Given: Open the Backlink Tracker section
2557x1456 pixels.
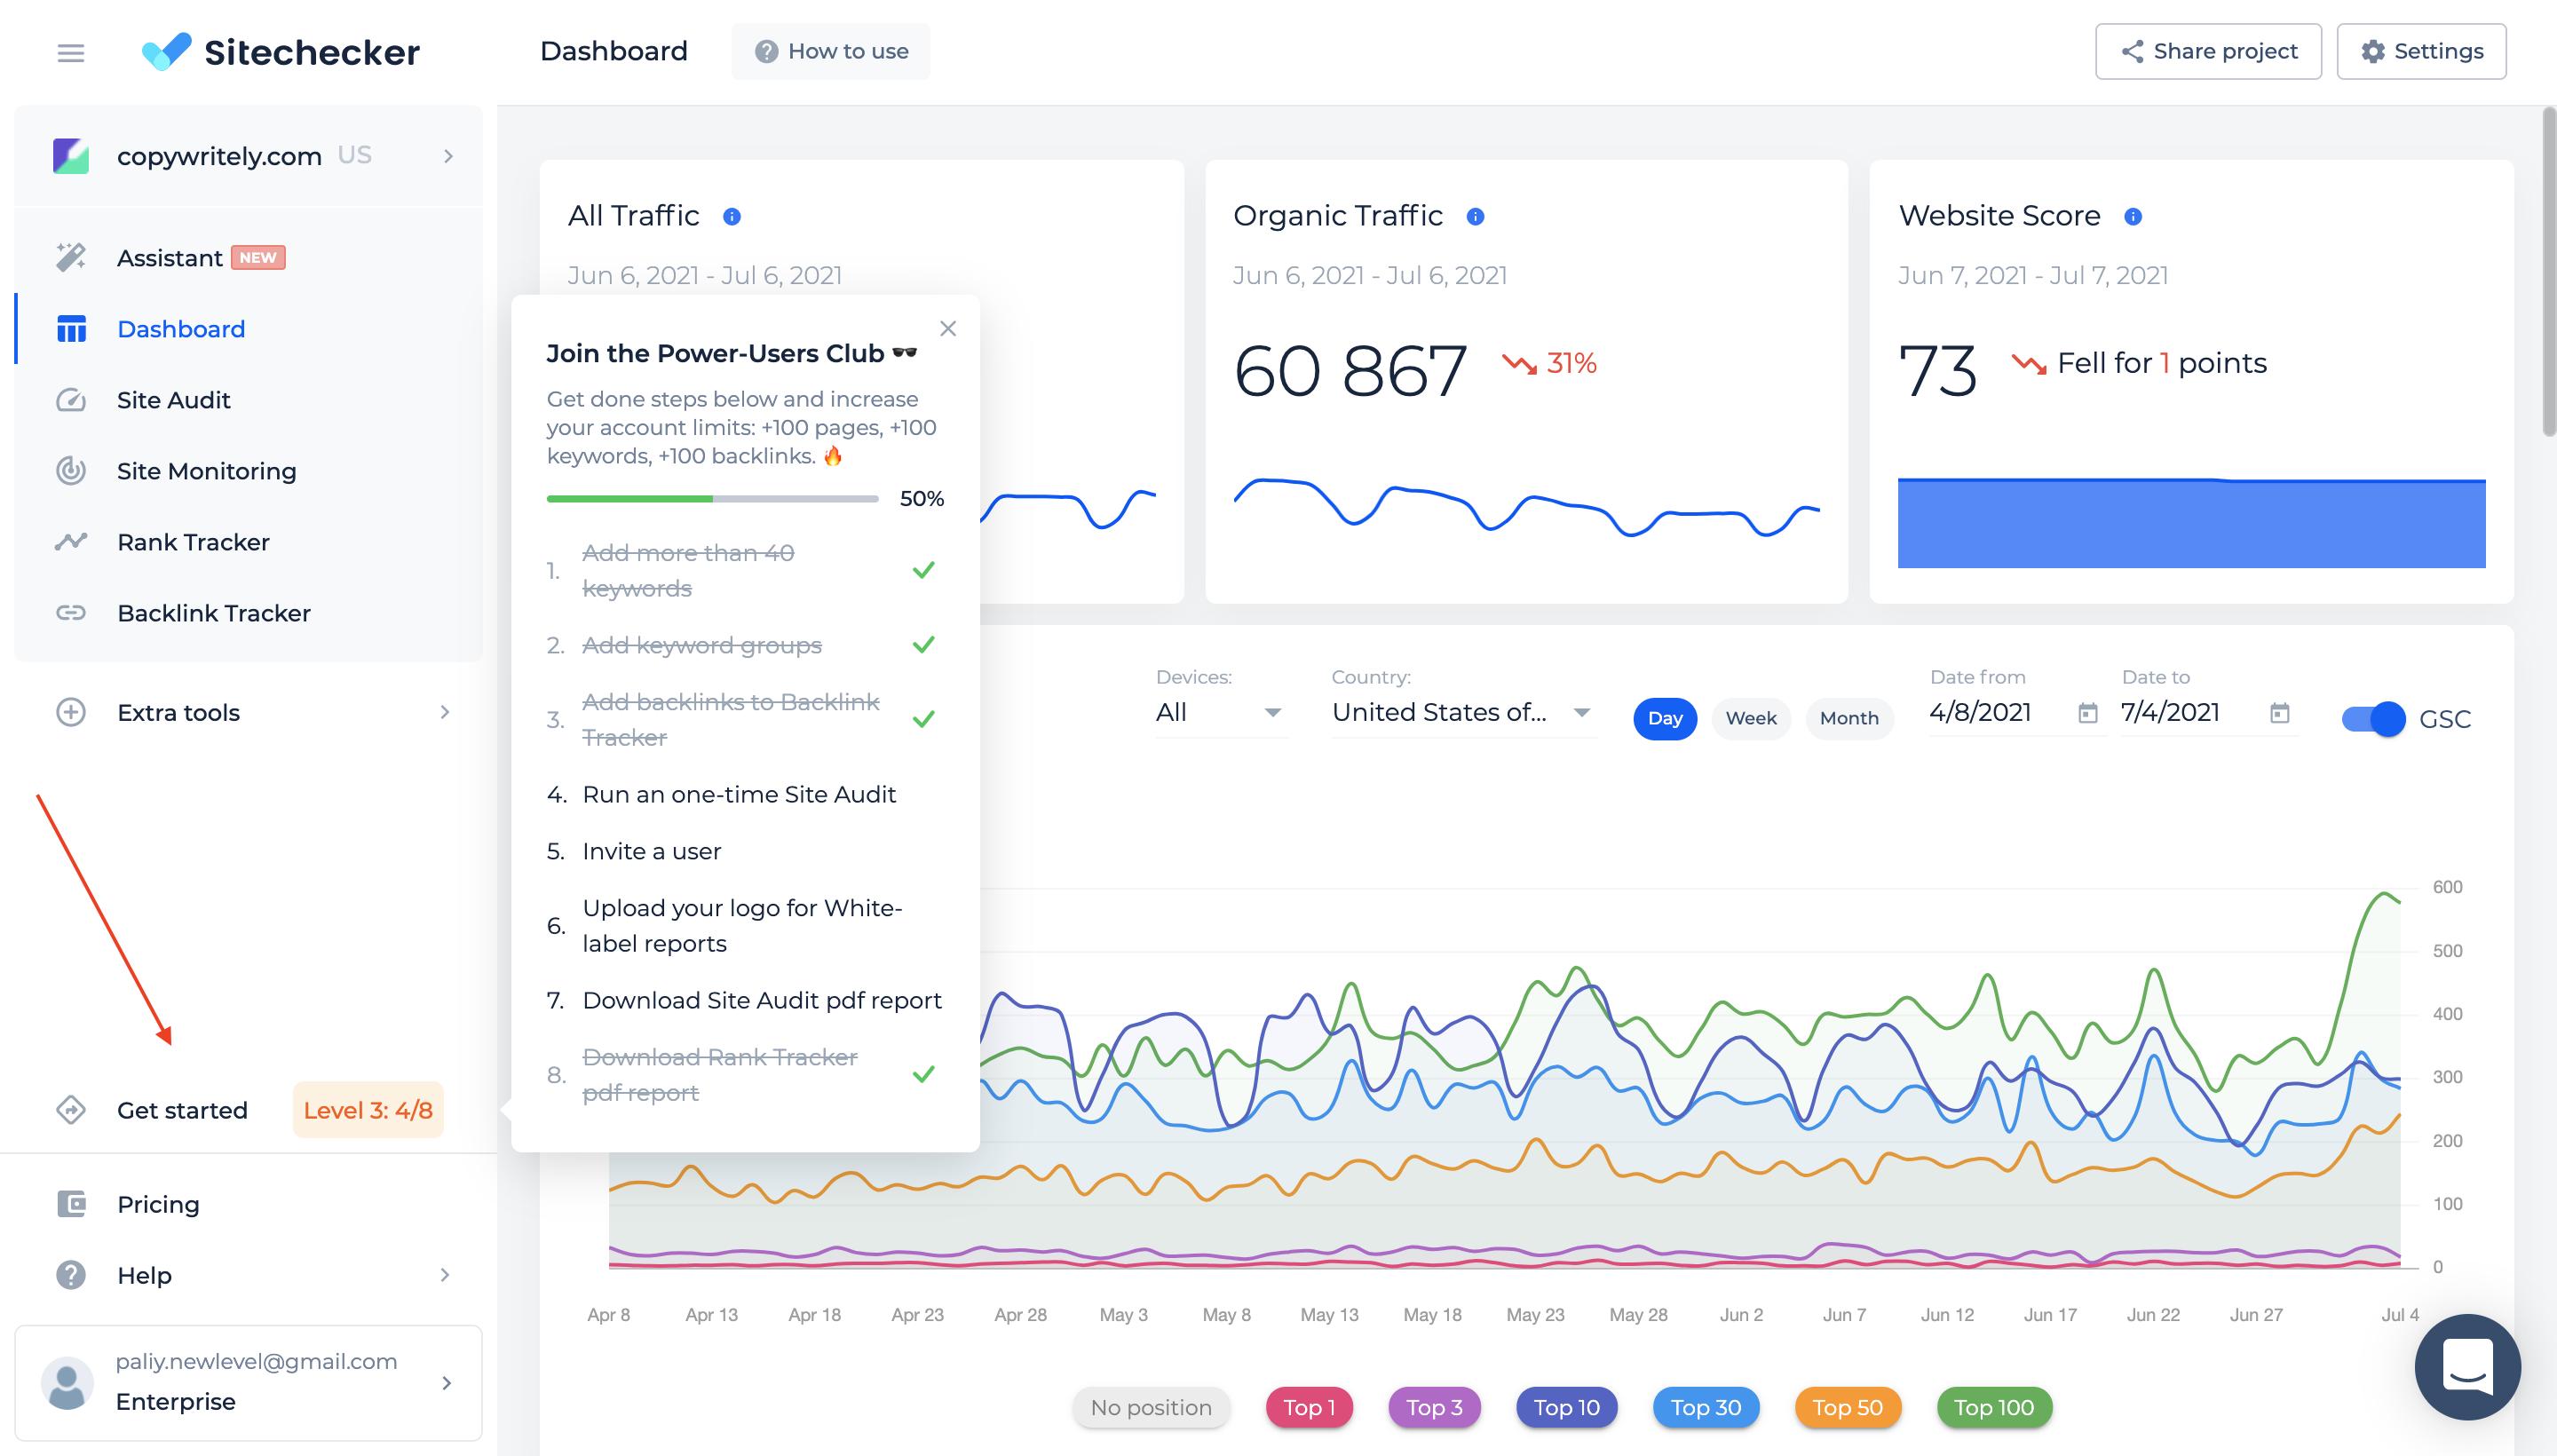Looking at the screenshot, I should (248, 613).
